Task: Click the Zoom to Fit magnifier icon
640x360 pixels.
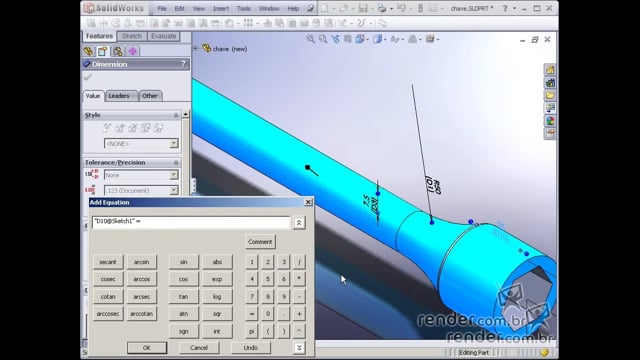Action: (x=311, y=39)
